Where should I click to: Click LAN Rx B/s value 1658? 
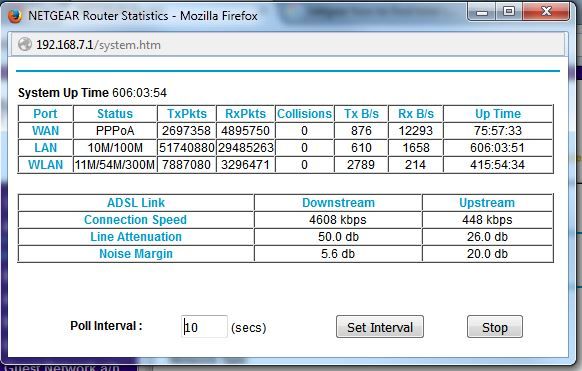pos(416,148)
